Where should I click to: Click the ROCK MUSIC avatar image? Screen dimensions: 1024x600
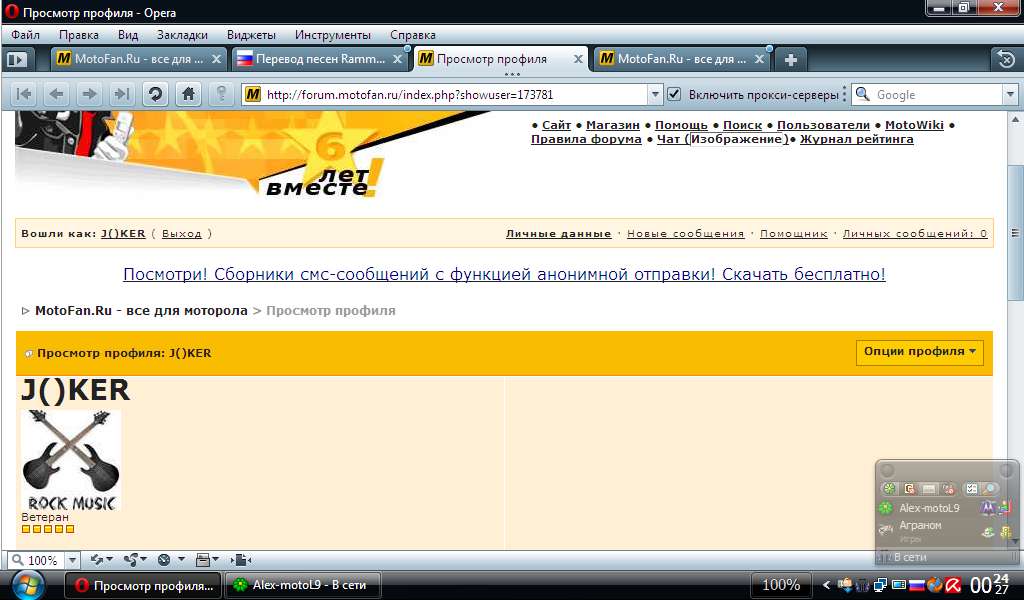click(71, 460)
